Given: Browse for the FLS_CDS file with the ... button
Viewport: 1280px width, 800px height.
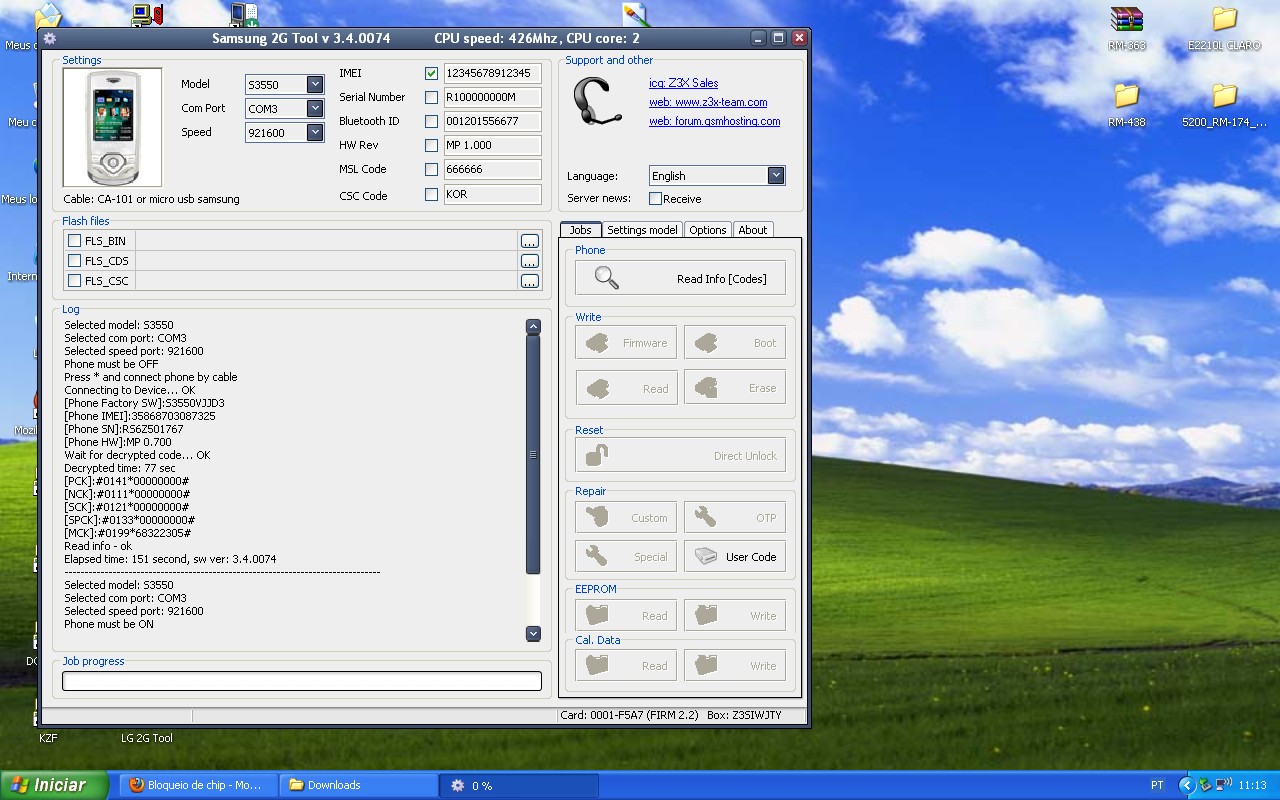Looking at the screenshot, I should [x=530, y=261].
